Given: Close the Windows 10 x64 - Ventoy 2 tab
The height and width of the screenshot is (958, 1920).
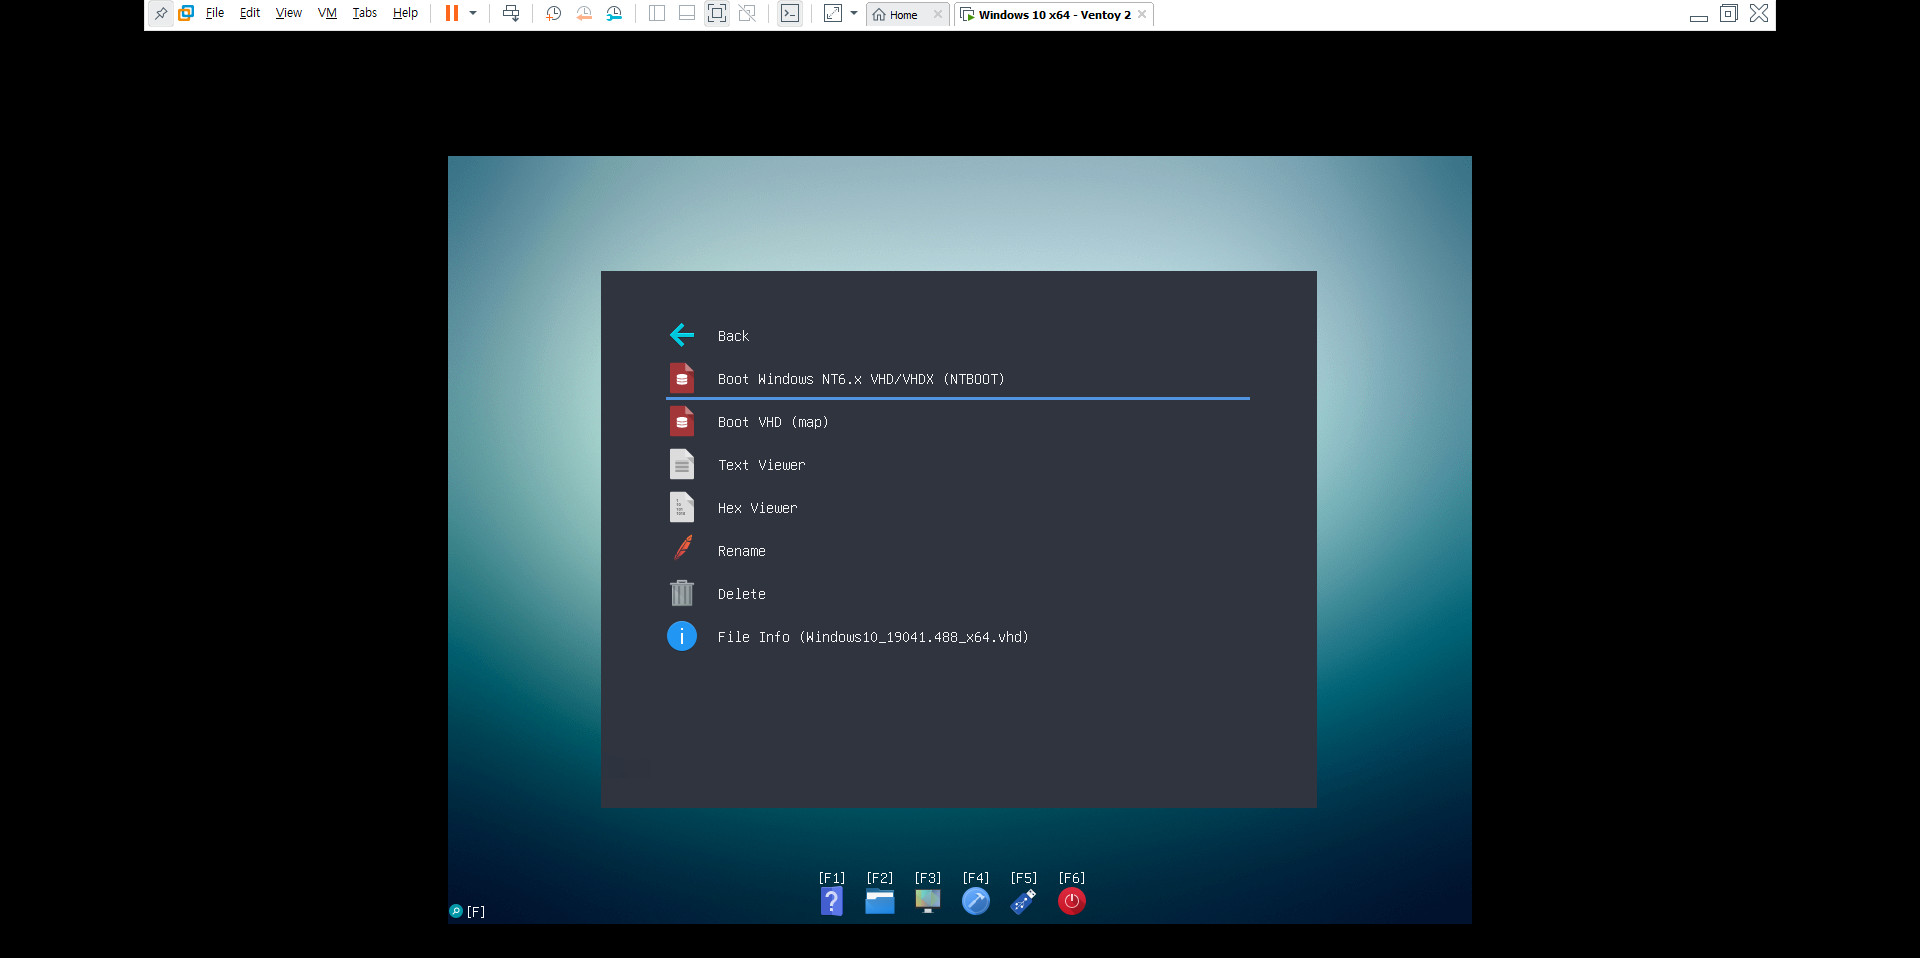Looking at the screenshot, I should [1142, 15].
